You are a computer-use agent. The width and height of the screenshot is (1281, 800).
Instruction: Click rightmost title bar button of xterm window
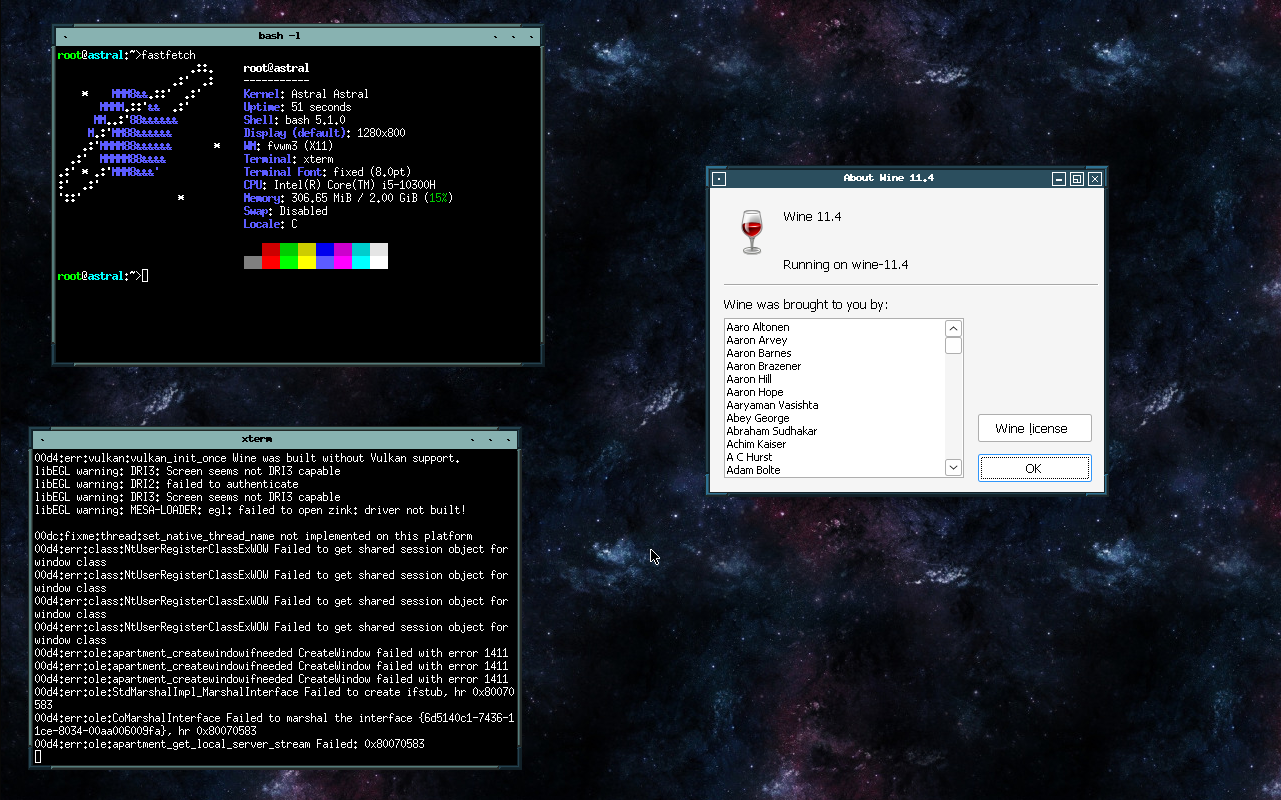(x=508, y=439)
